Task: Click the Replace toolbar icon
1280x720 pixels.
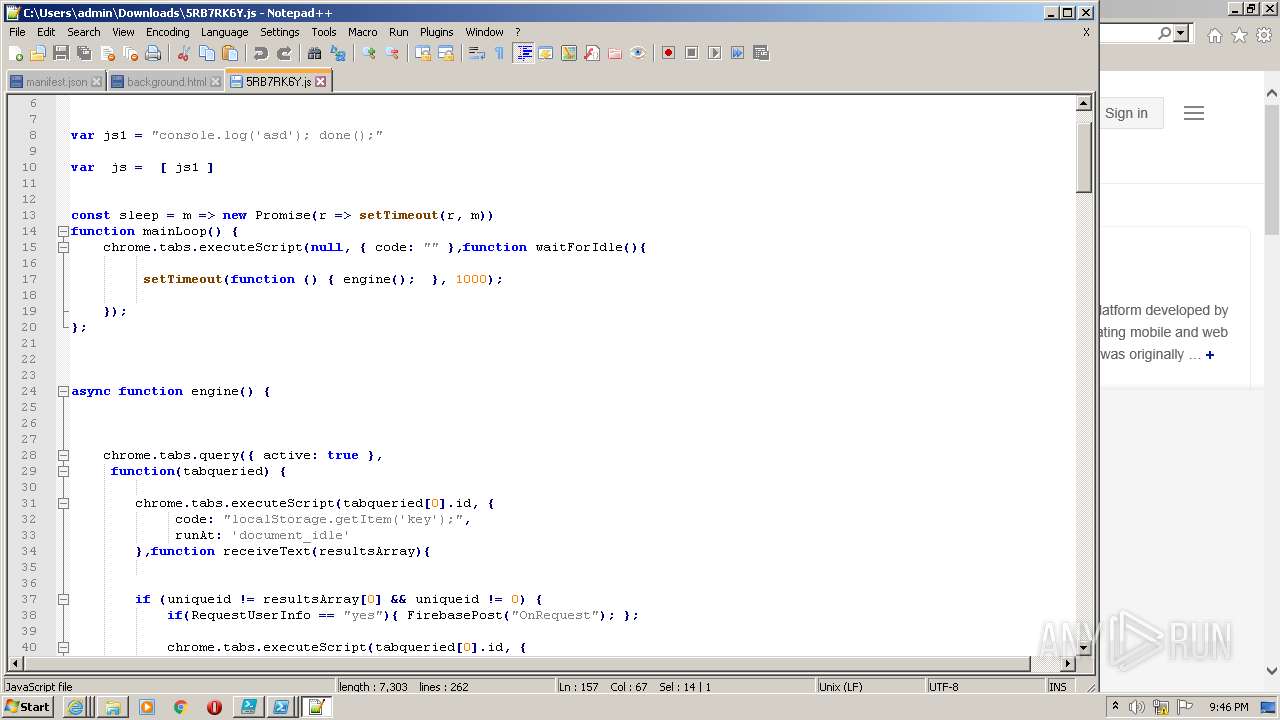Action: tap(338, 53)
